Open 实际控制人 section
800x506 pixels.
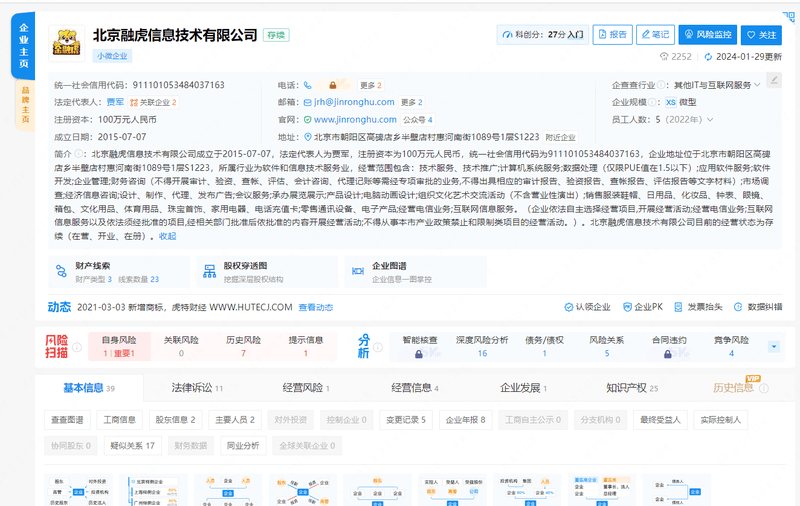pos(720,420)
